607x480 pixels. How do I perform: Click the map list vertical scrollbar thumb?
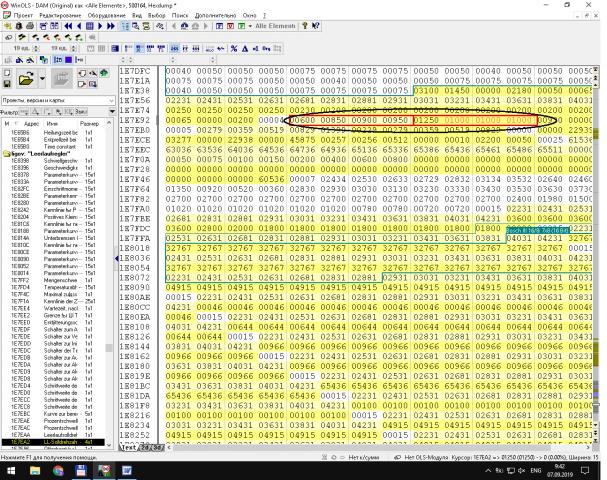pyautogui.click(x=109, y=348)
